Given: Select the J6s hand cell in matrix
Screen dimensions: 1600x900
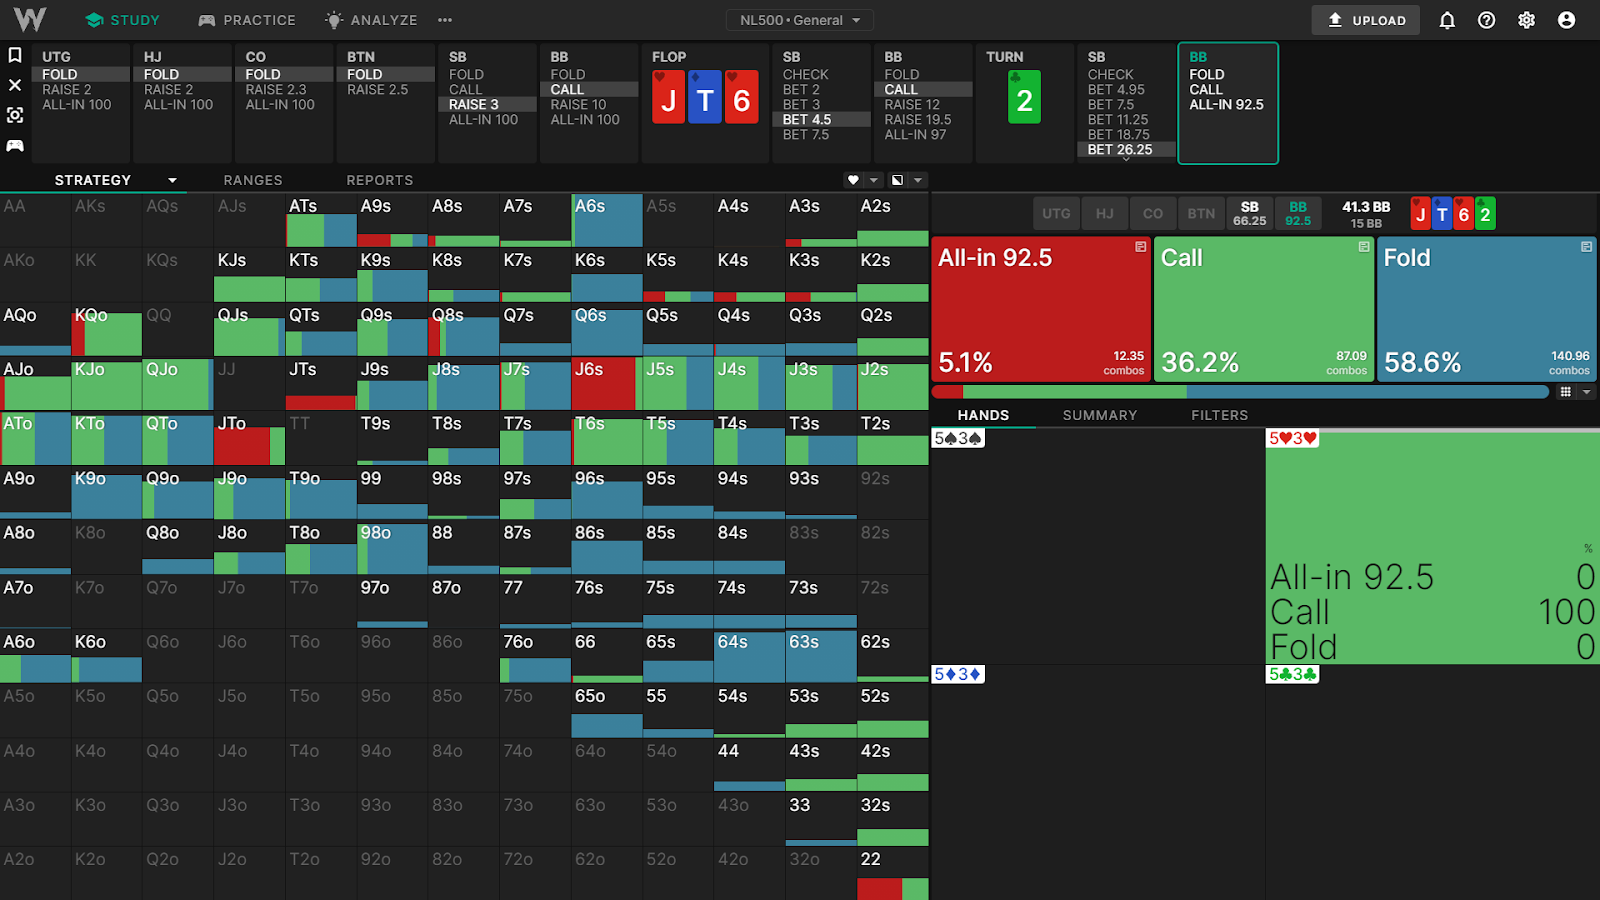Looking at the screenshot, I should [x=604, y=384].
